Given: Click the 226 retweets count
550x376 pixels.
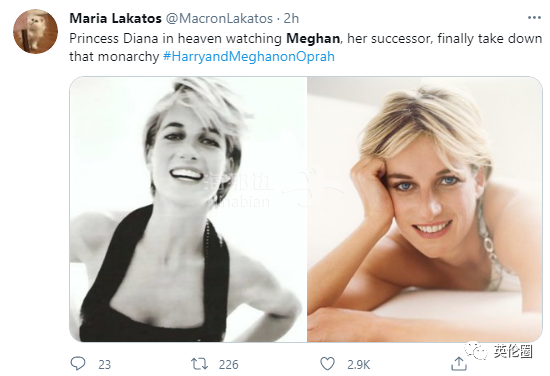Looking at the screenshot, I should coord(229,365).
